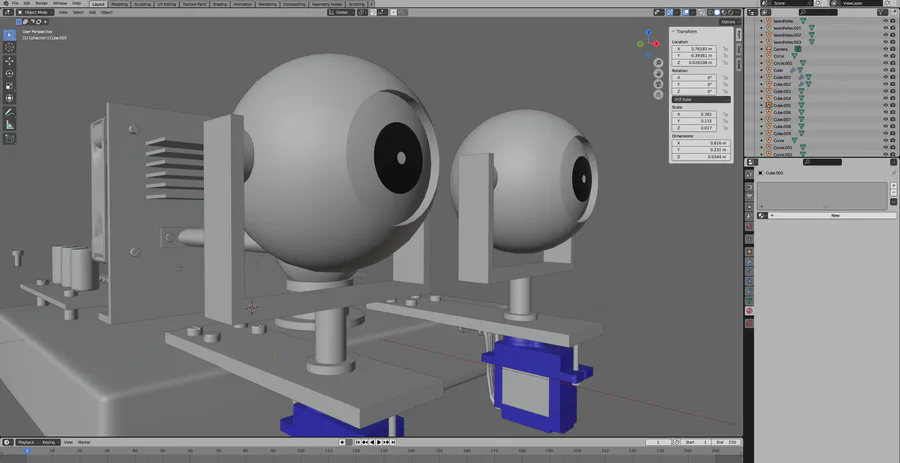The width and height of the screenshot is (900, 463).
Task: Open the Tool properties tab
Action: click(749, 174)
